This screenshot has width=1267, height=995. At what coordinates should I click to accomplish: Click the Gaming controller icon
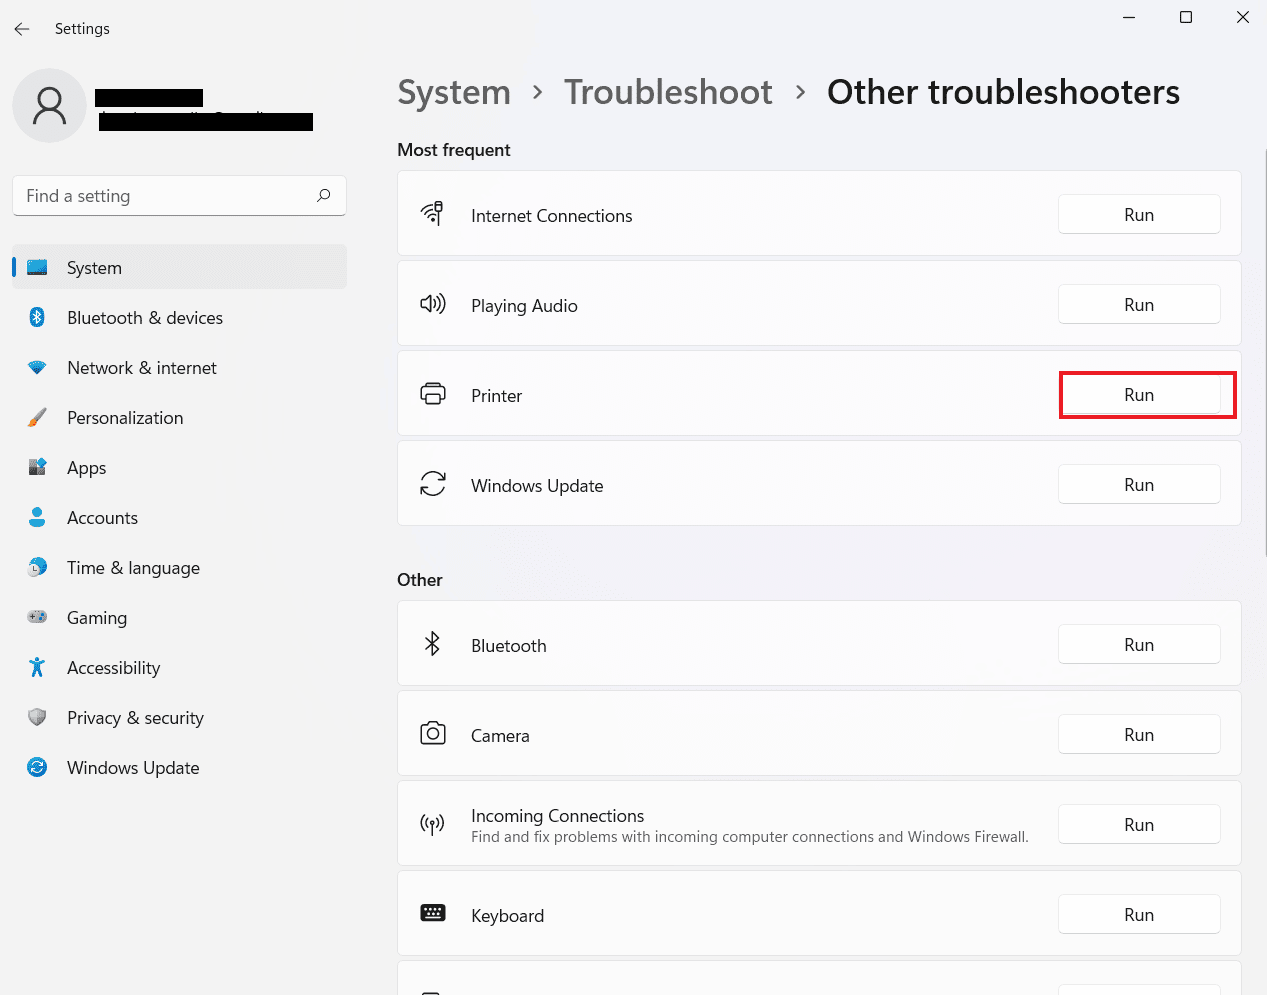37,617
